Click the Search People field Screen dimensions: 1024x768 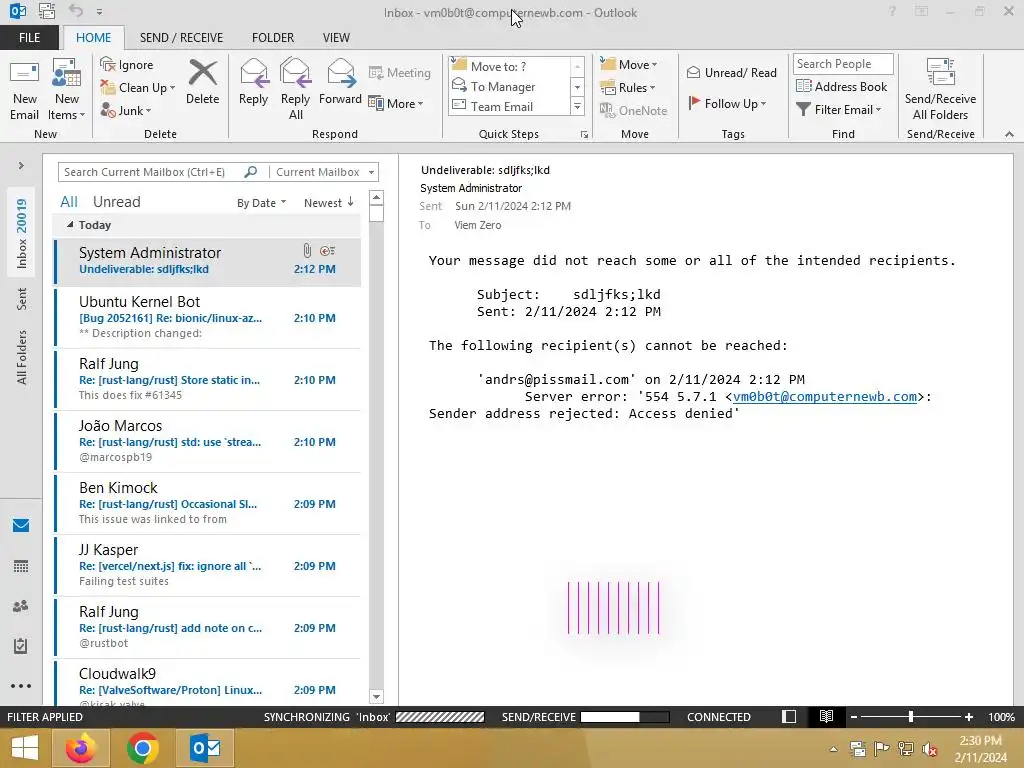coord(842,63)
